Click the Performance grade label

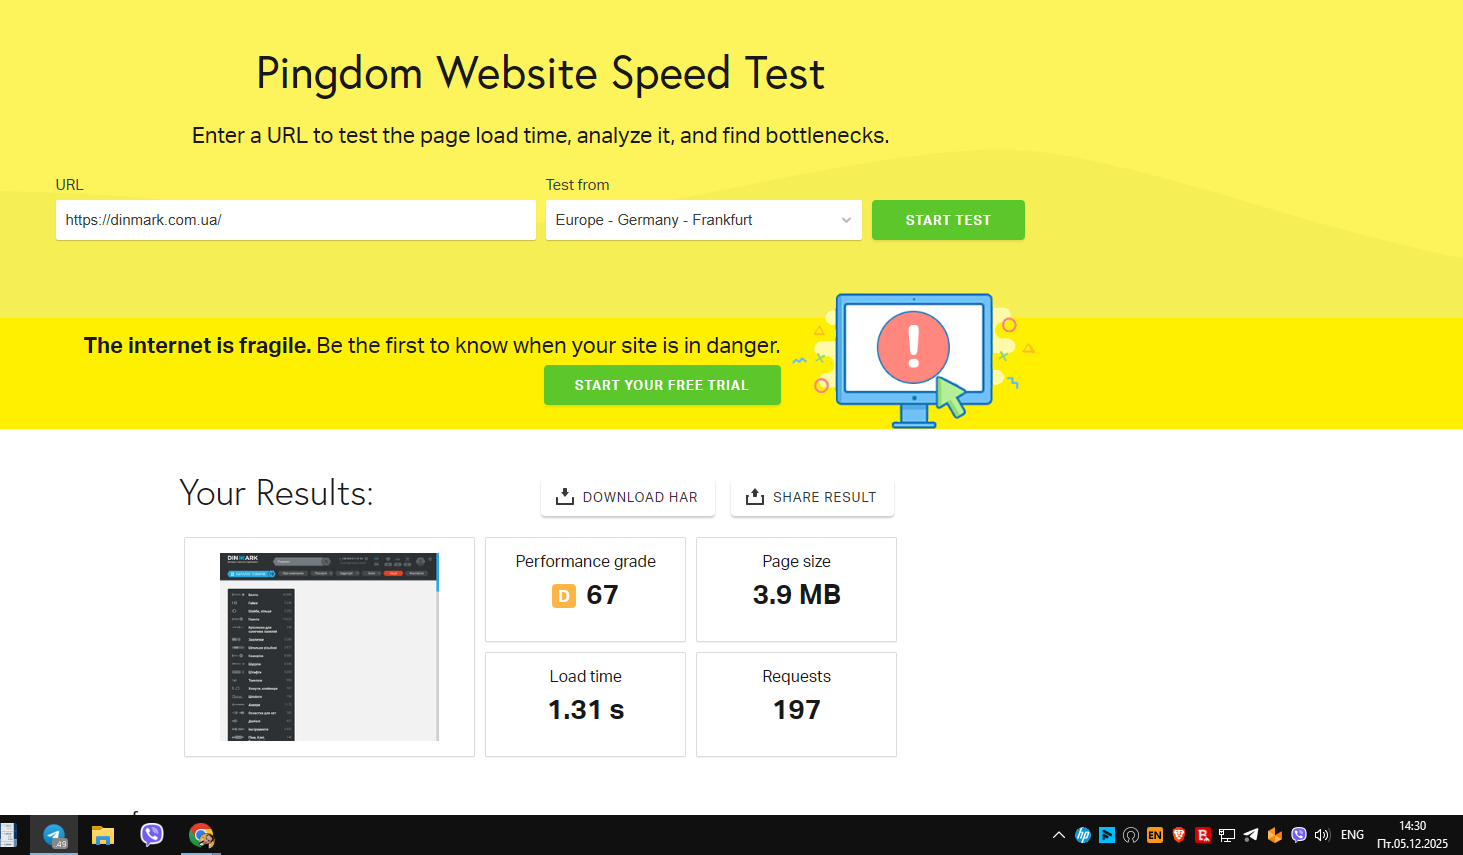[x=586, y=562]
